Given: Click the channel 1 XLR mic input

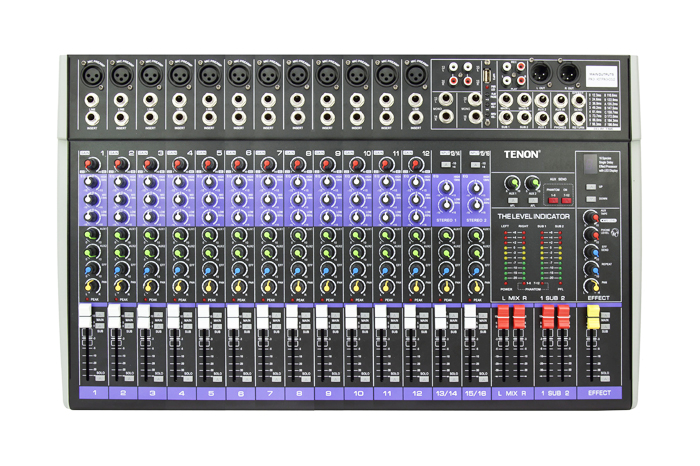Looking at the screenshot, I should [x=91, y=74].
